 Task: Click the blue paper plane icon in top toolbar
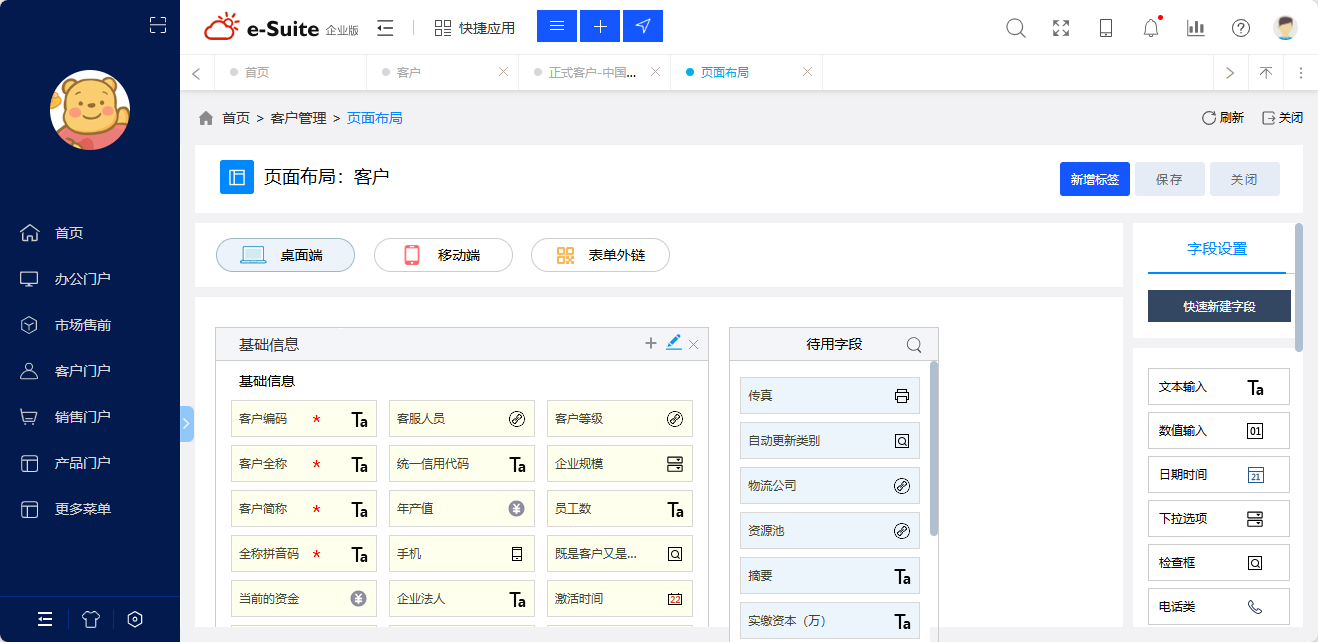tap(642, 26)
